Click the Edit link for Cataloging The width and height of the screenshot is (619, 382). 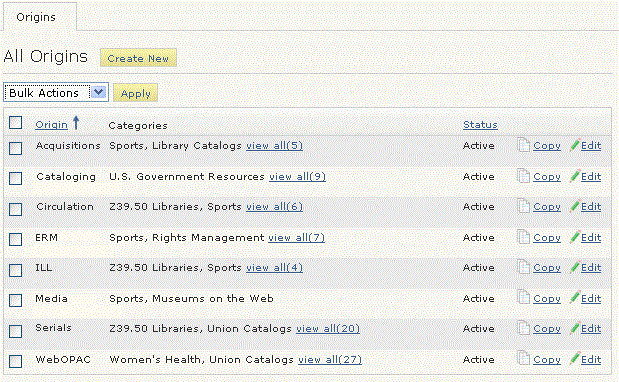[x=591, y=176]
